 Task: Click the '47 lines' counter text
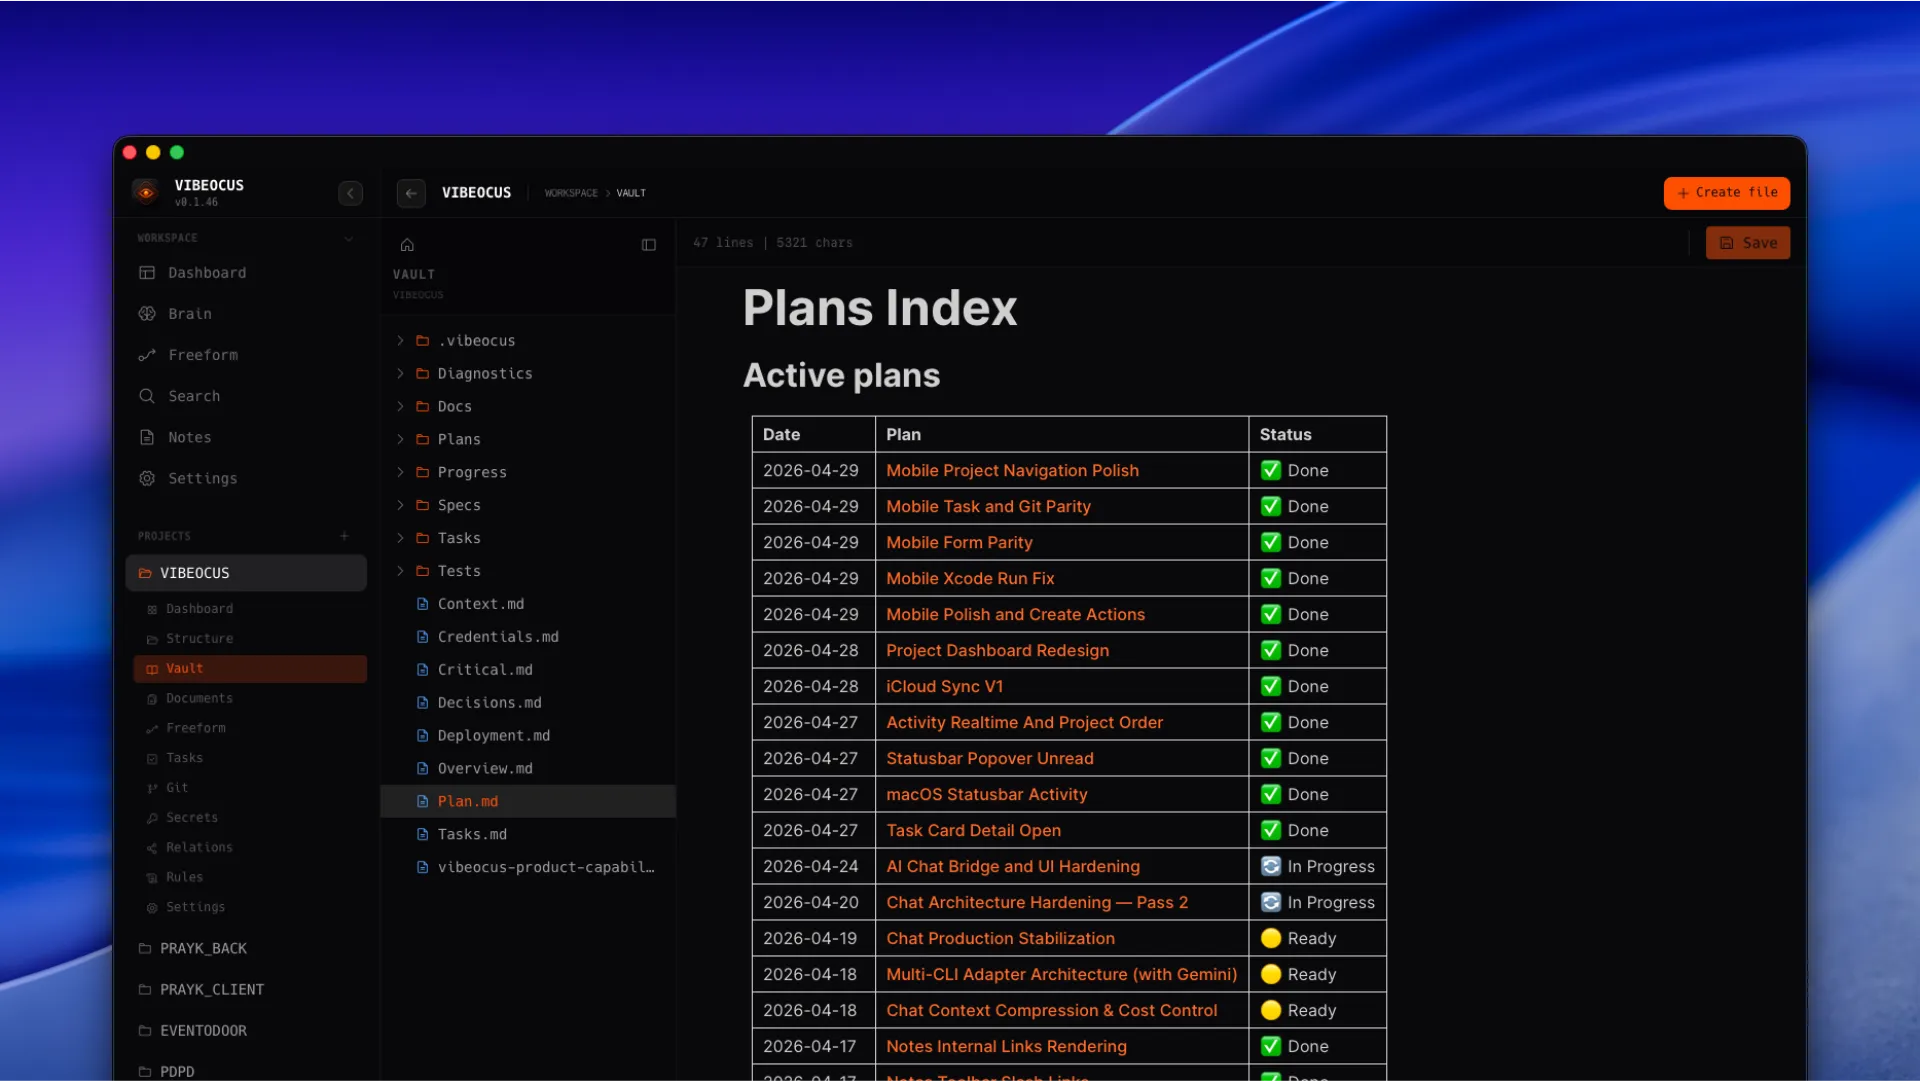[x=723, y=243]
